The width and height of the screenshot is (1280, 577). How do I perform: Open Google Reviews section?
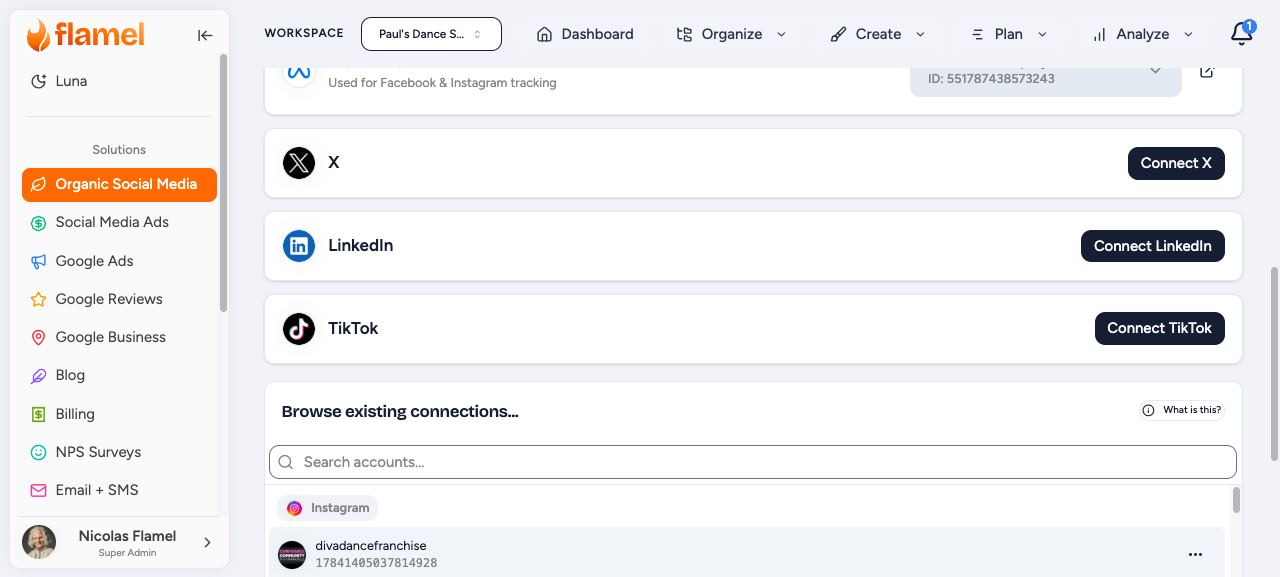click(x=119, y=299)
